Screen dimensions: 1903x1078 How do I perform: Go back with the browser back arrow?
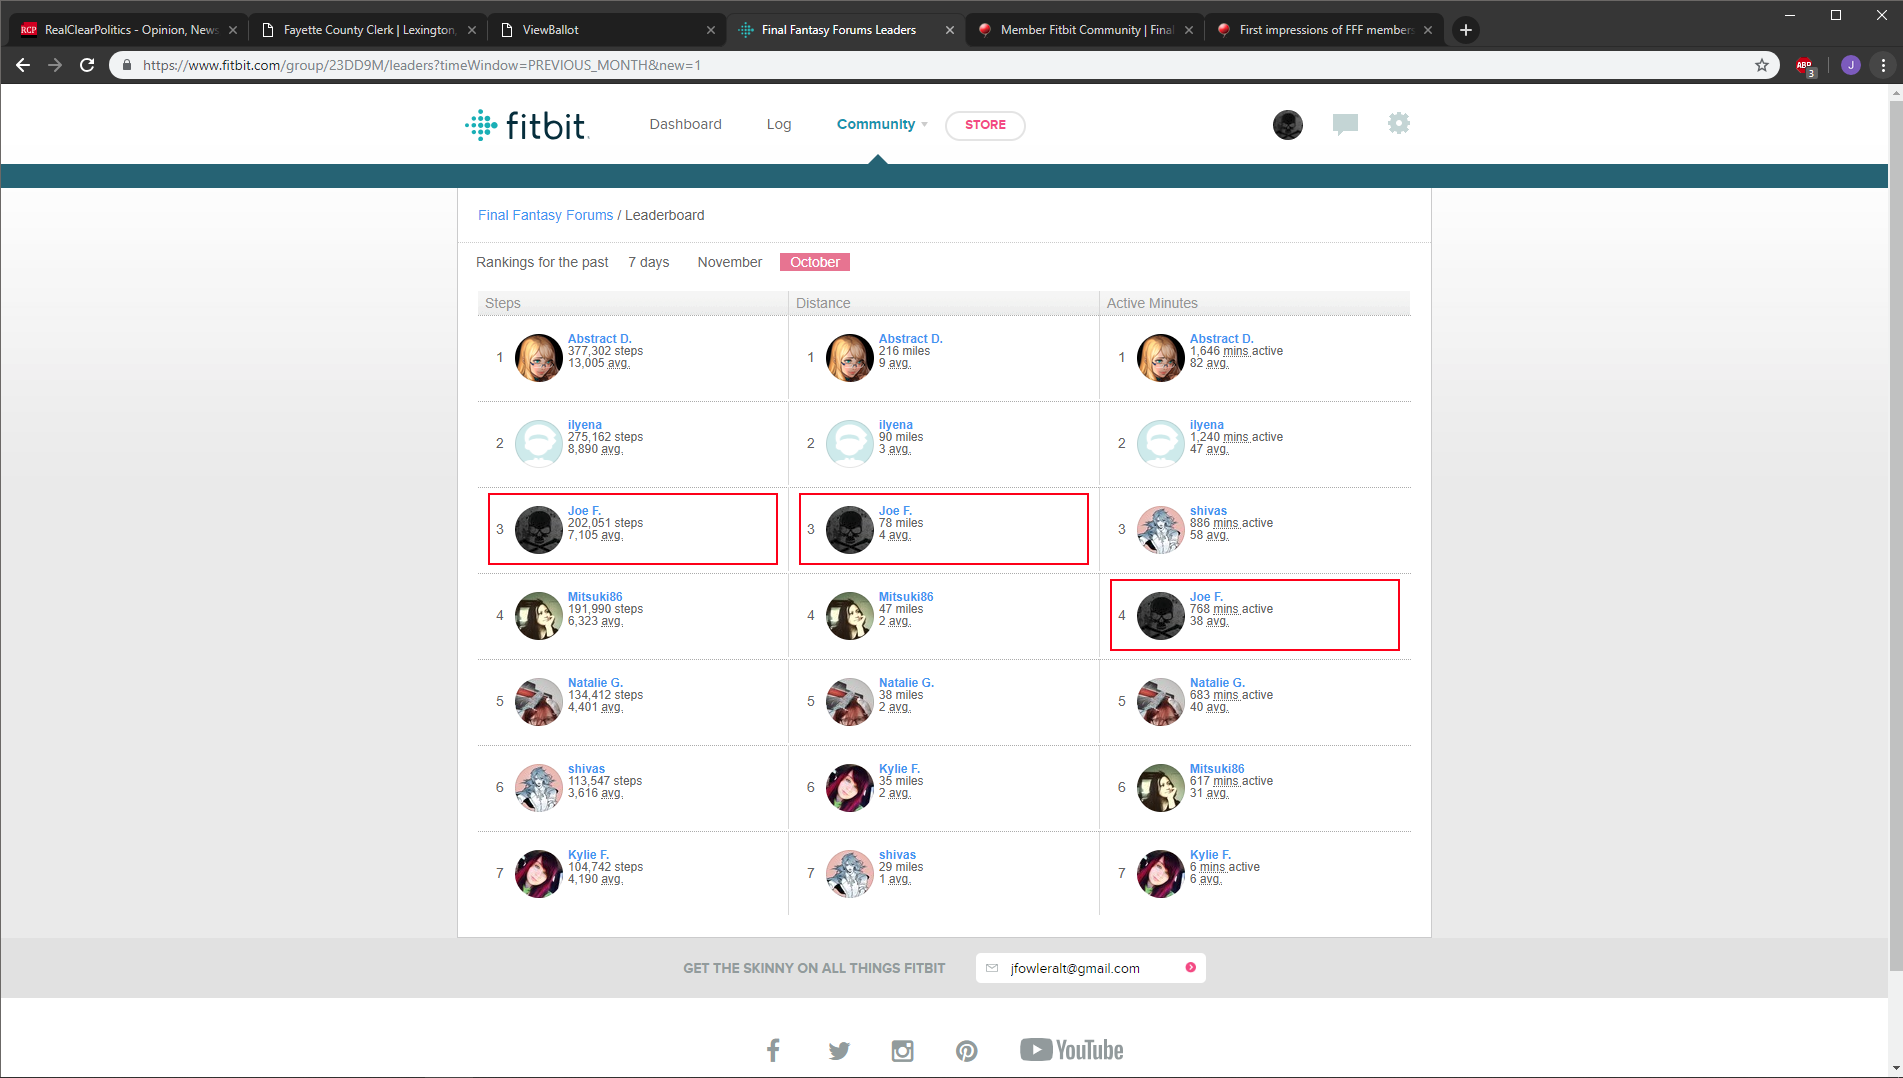point(23,65)
